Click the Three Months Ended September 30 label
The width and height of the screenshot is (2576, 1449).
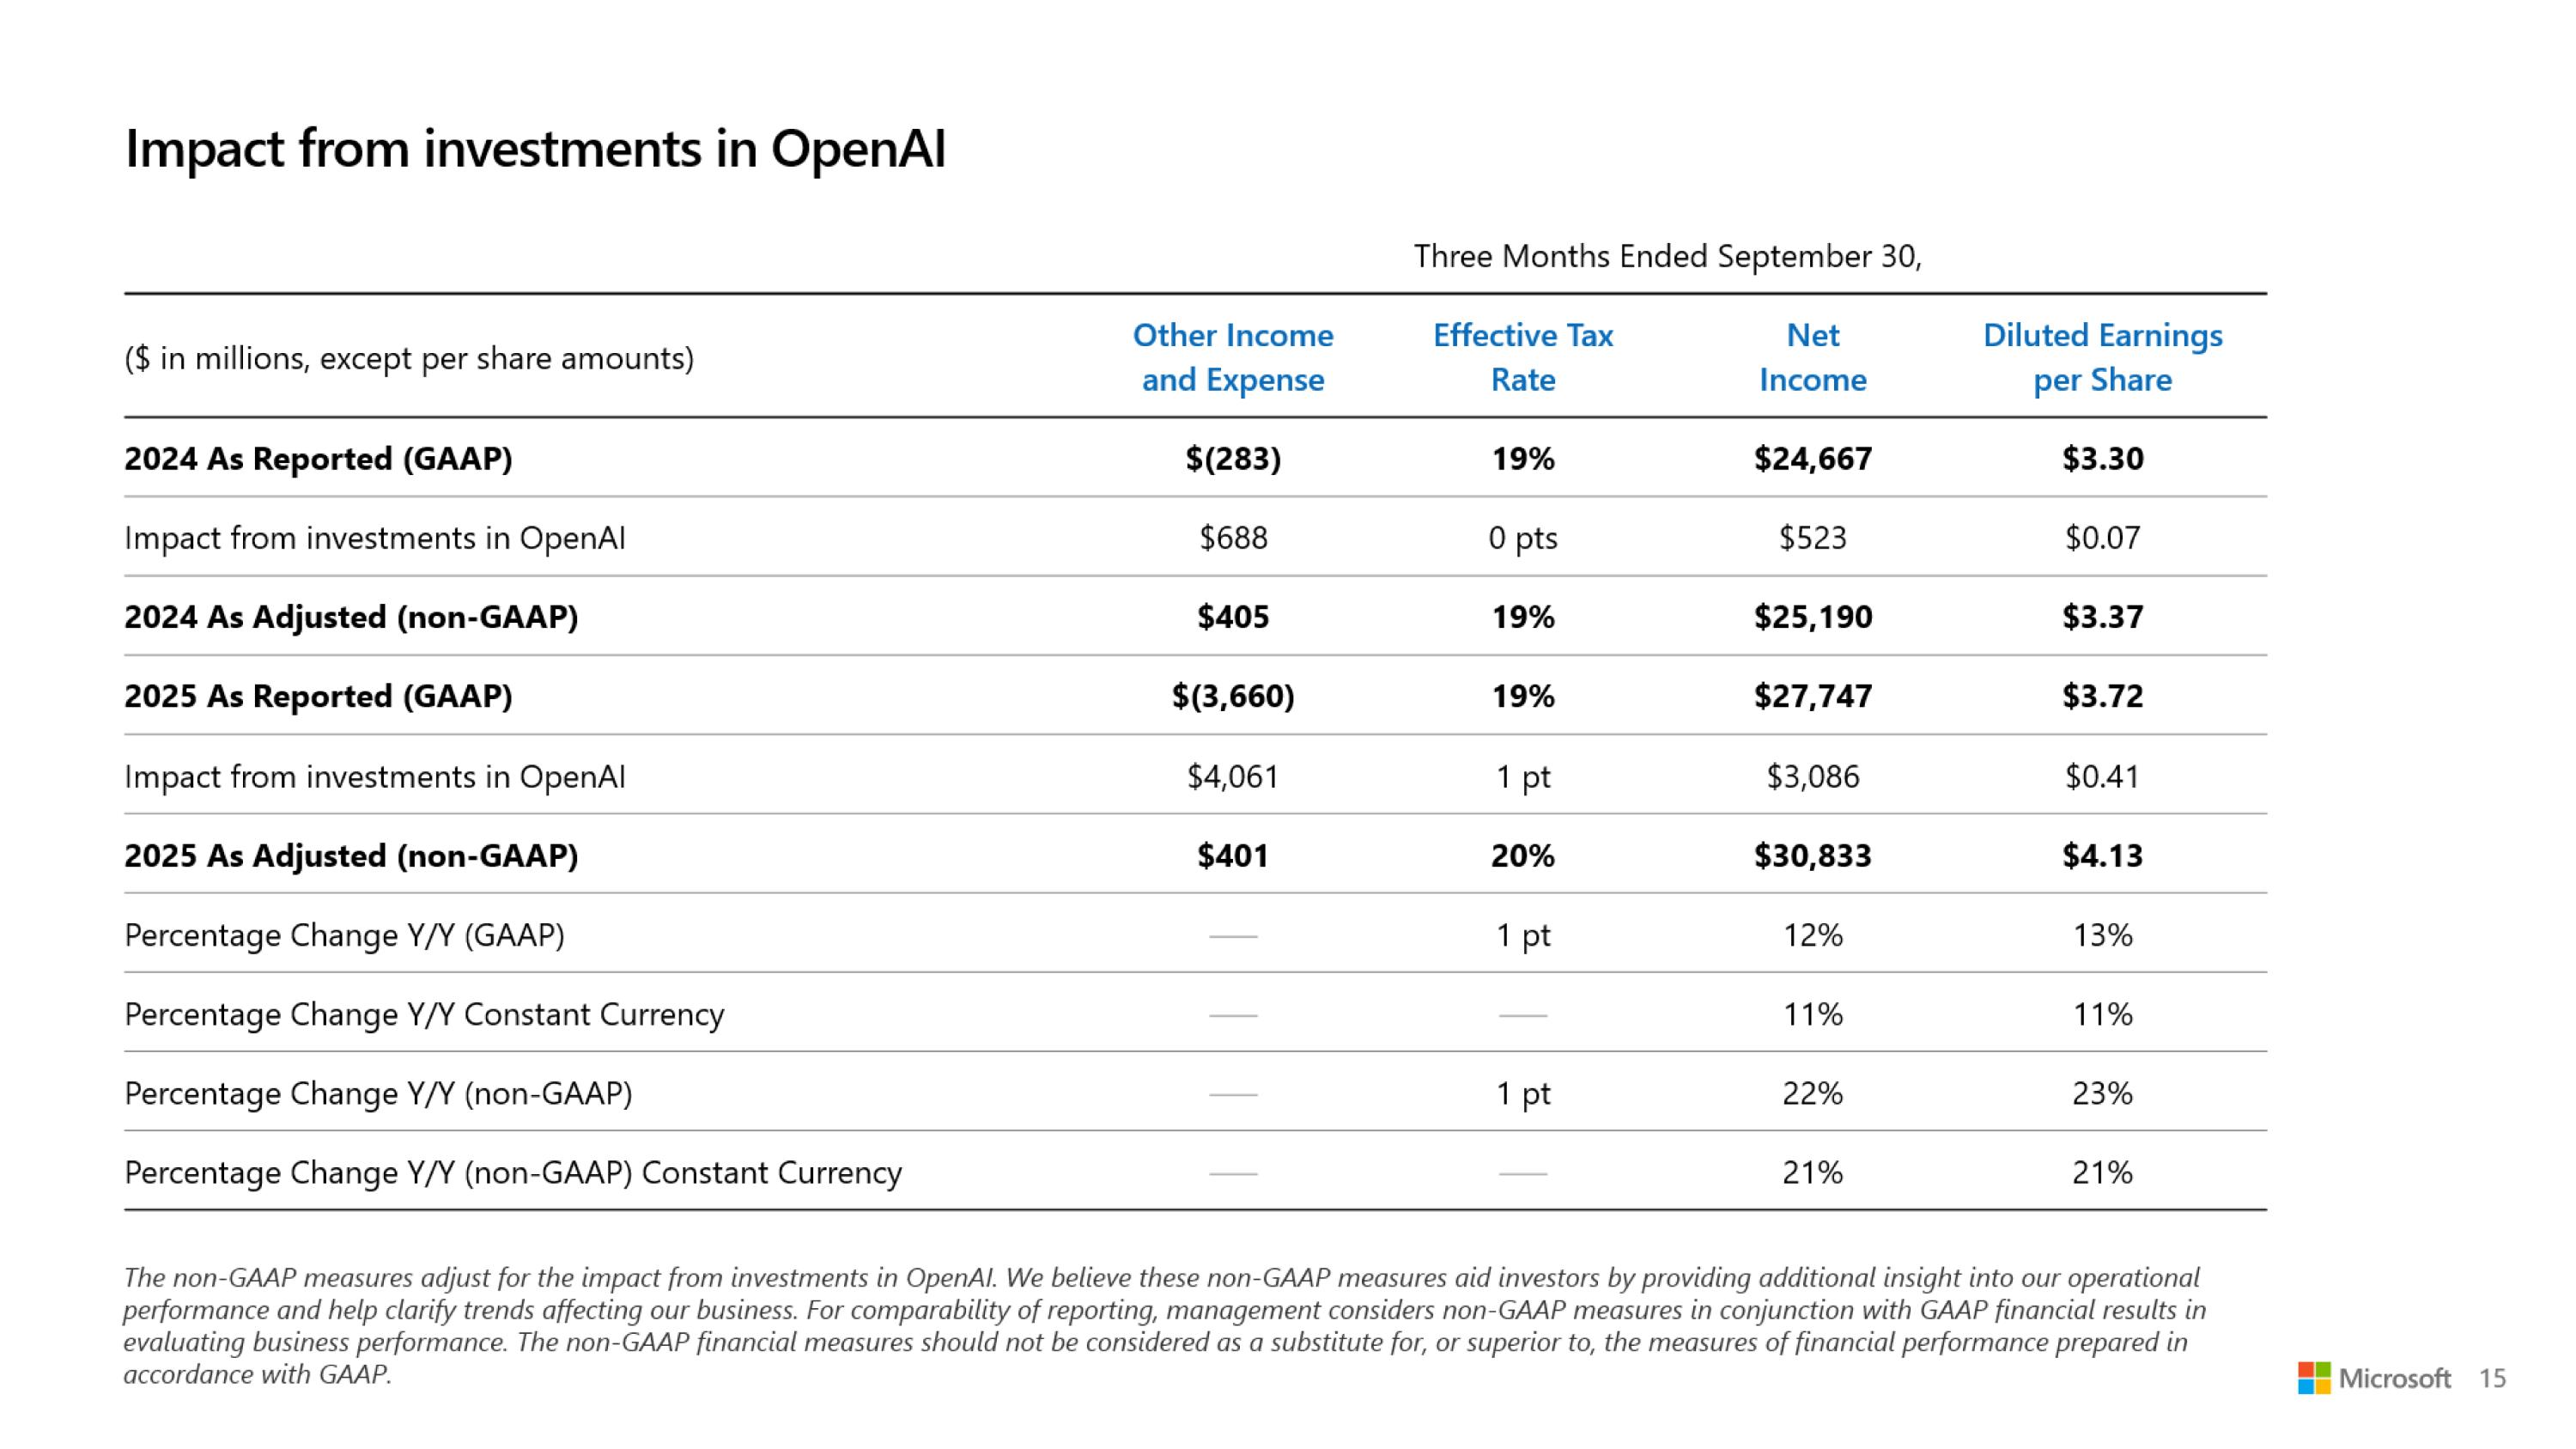(x=1667, y=257)
